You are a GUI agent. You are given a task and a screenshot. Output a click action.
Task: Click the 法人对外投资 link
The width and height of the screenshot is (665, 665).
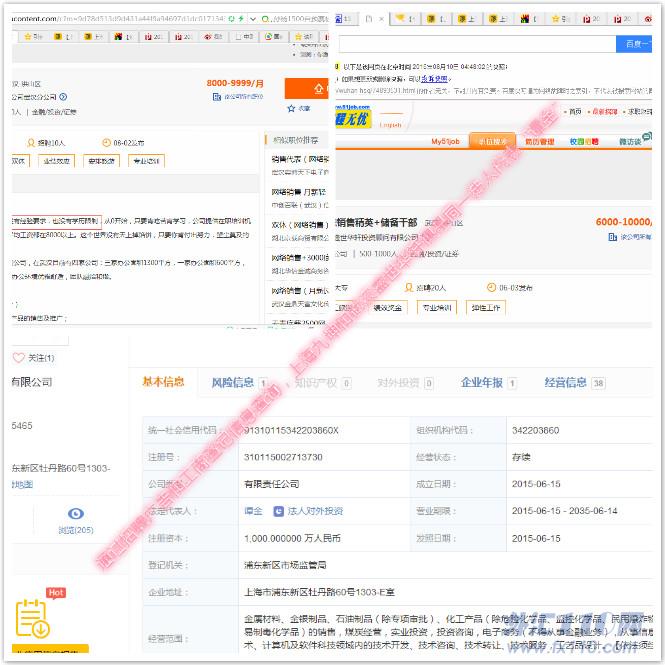pos(315,511)
